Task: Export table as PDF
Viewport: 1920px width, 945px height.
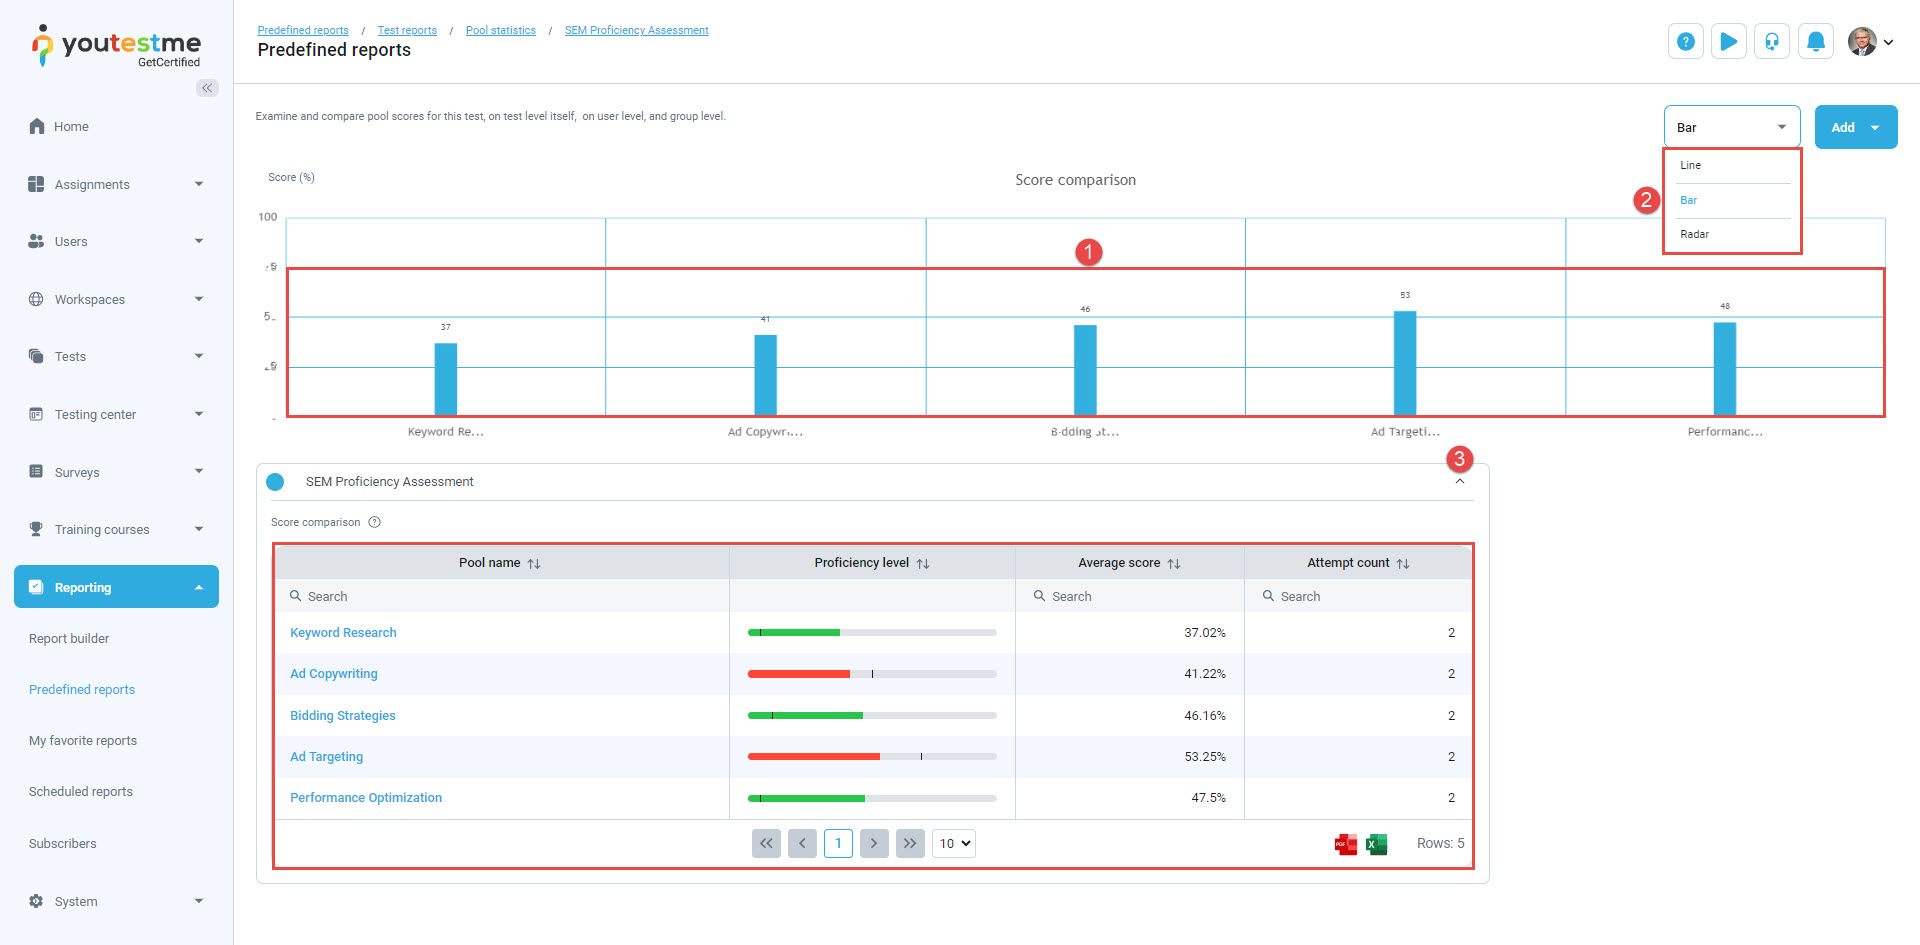Action: pos(1345,844)
